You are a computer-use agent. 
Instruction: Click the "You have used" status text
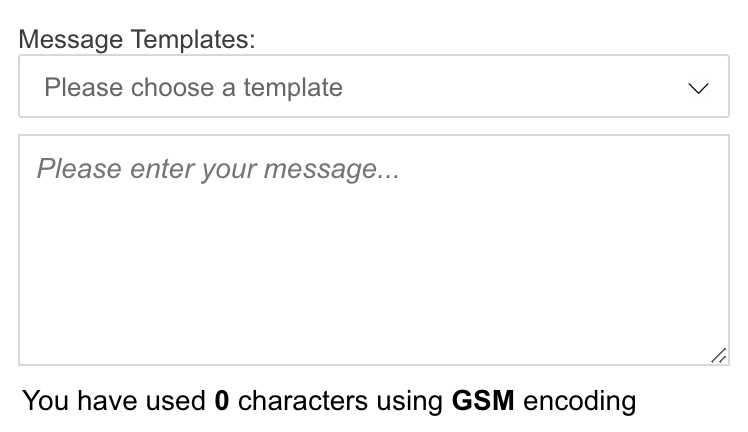click(x=115, y=402)
